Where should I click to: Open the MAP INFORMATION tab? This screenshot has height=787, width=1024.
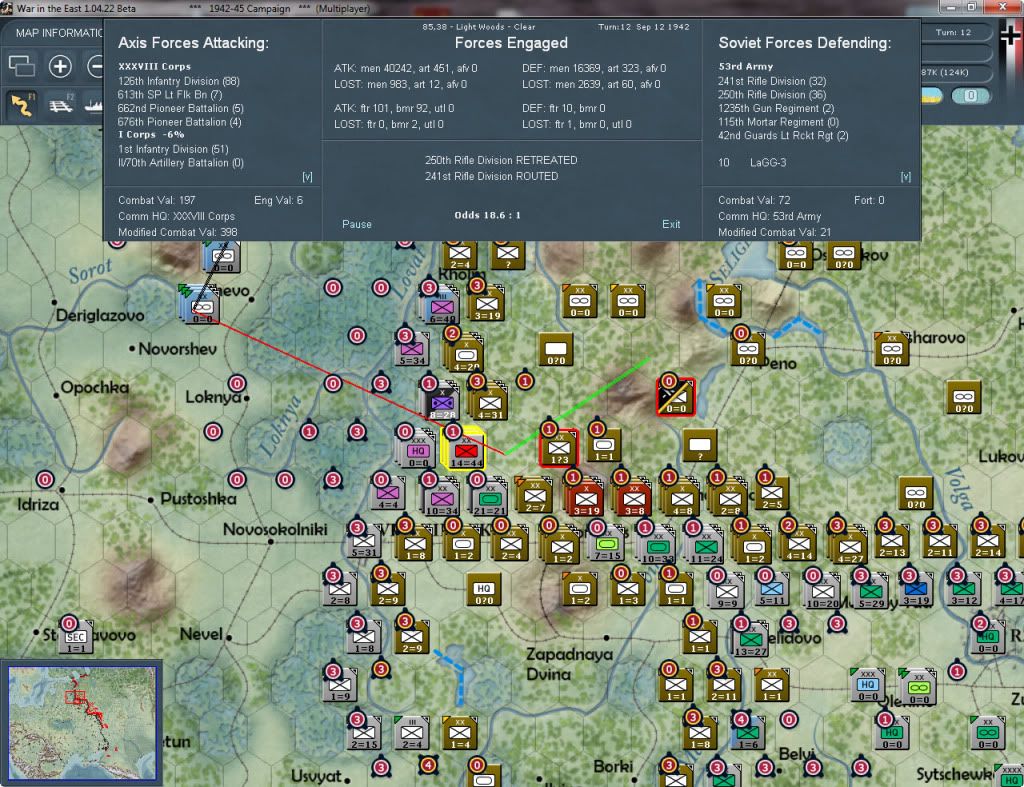point(59,33)
